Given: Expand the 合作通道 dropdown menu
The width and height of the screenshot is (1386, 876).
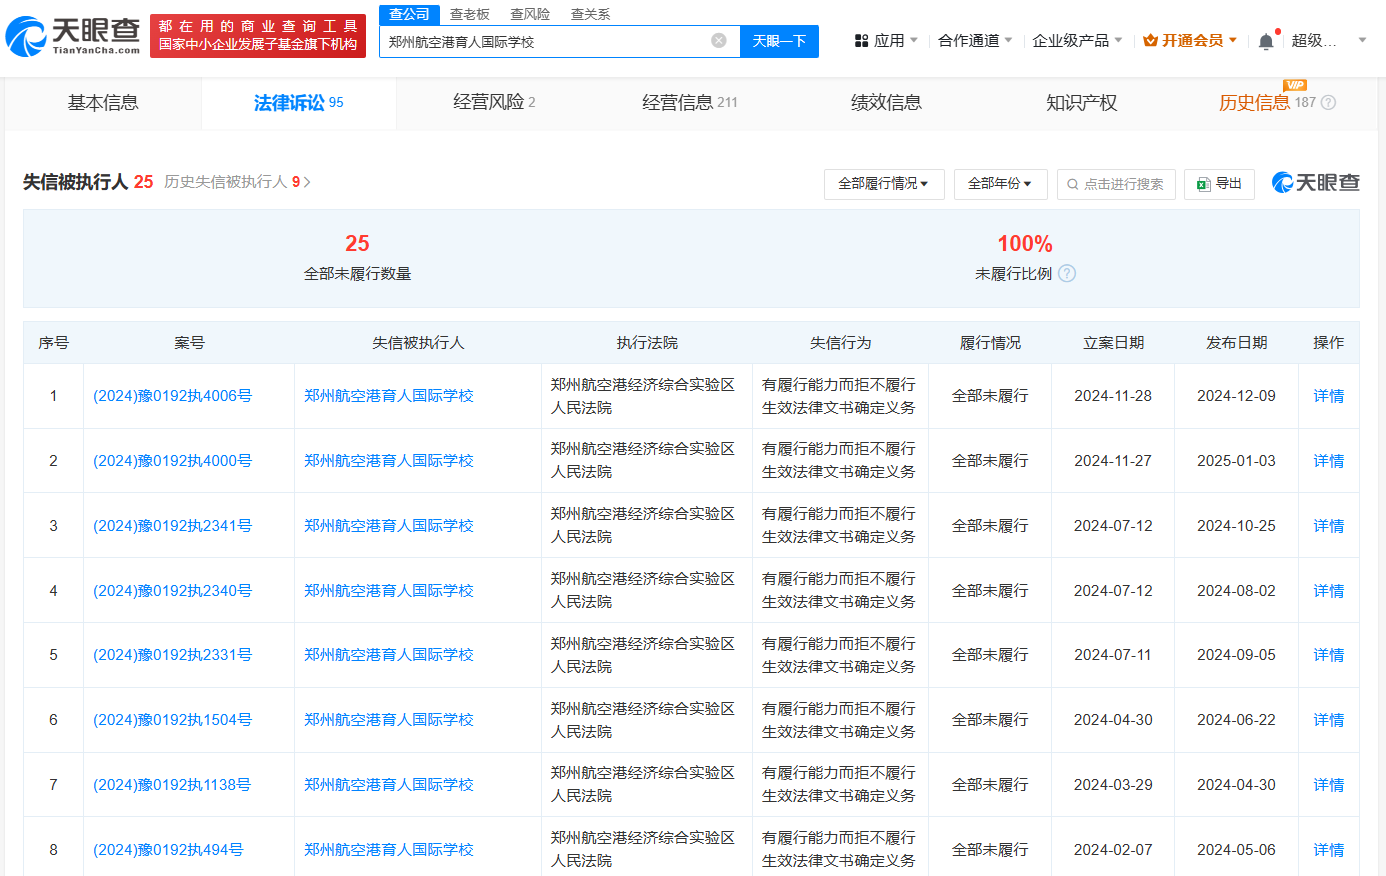Looking at the screenshot, I should [975, 41].
